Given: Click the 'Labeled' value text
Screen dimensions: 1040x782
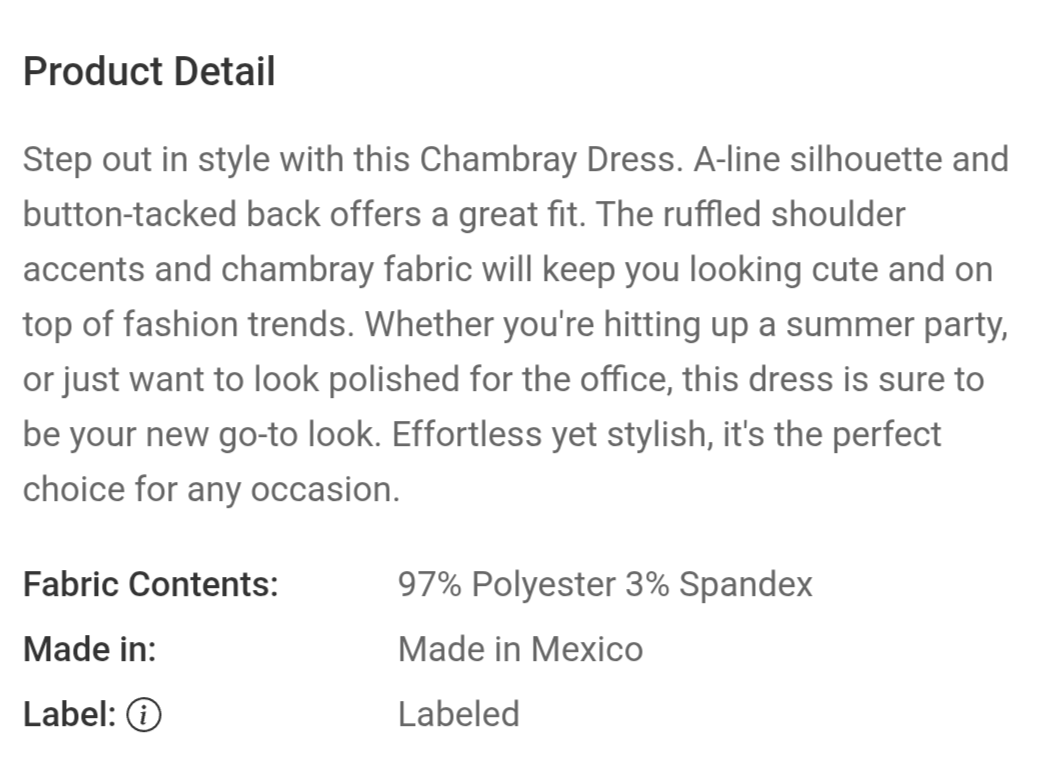Looking at the screenshot, I should 458,714.
